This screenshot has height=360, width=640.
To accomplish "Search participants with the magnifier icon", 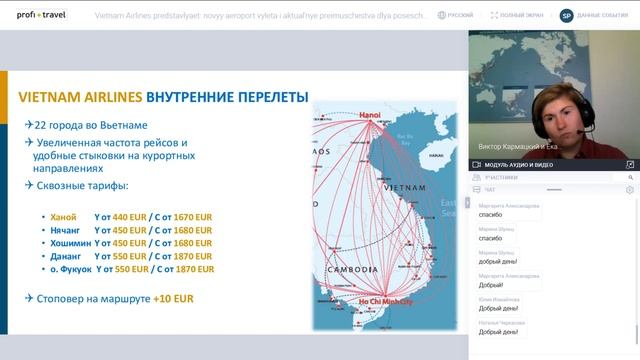I will [x=631, y=178].
